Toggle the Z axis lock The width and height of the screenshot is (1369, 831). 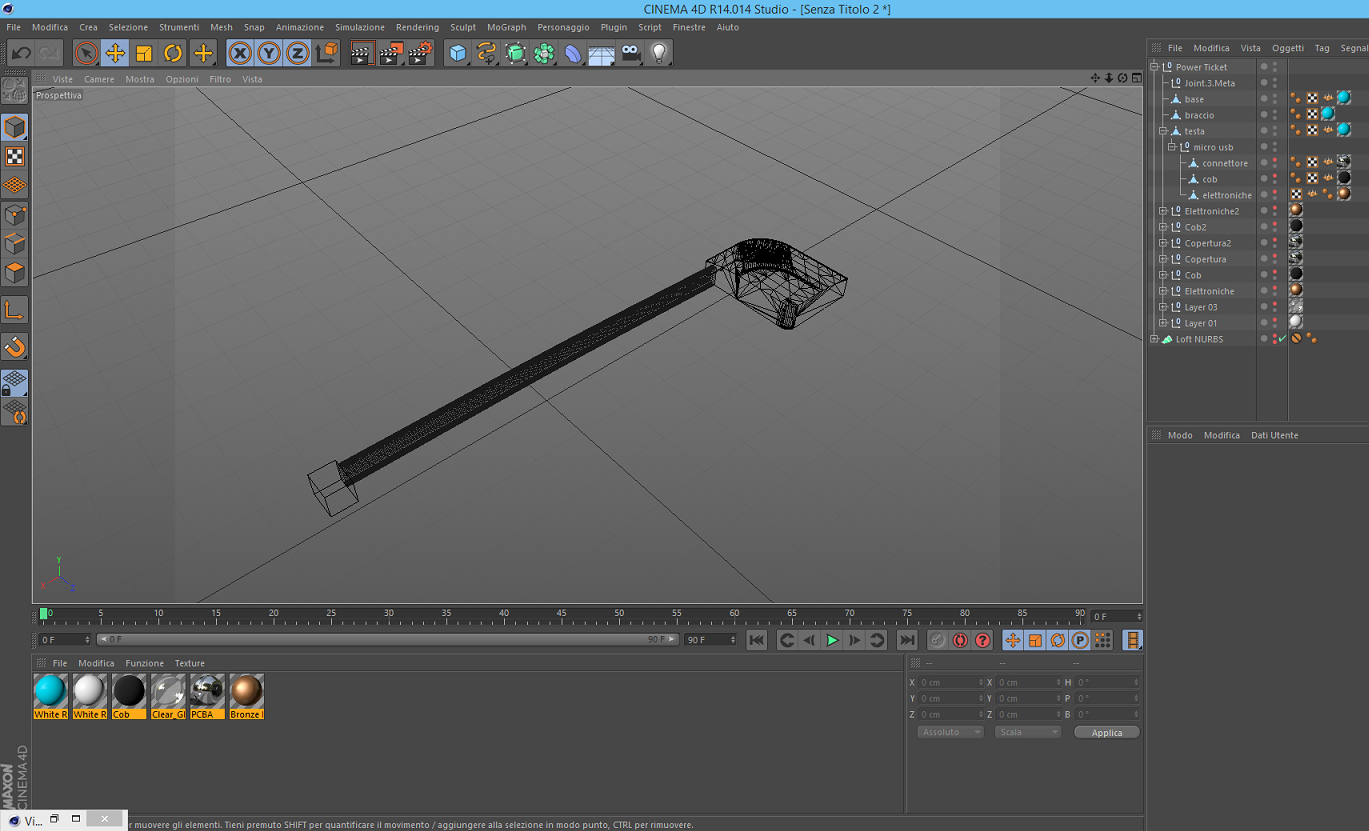click(x=298, y=54)
